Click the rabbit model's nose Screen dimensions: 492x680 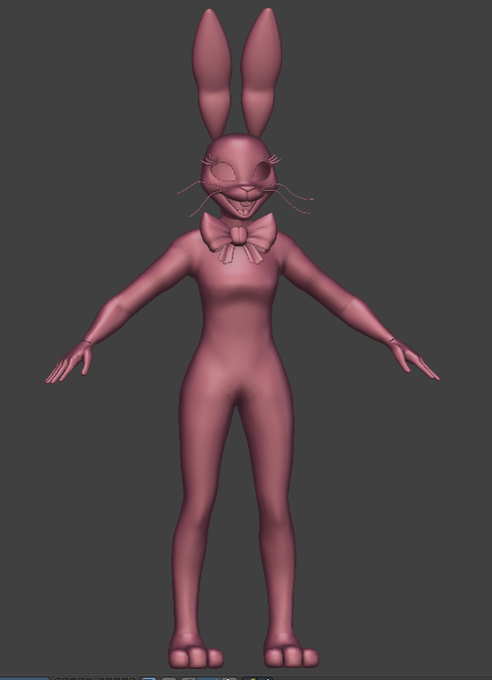(248, 190)
